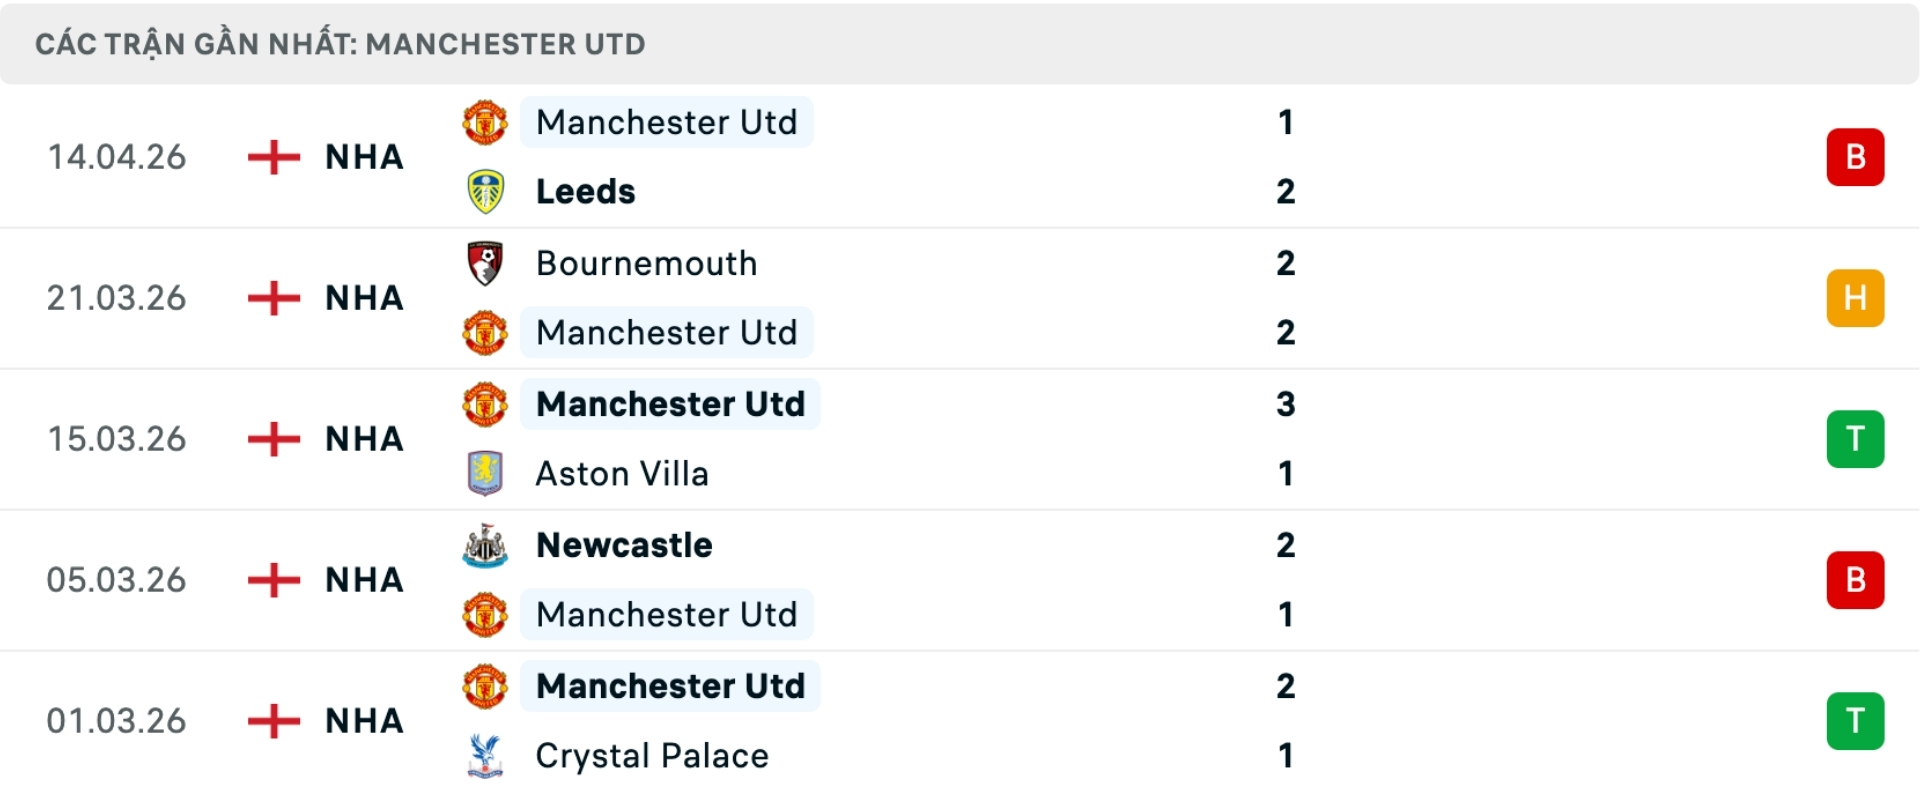Click the Bournemouth club crest icon
This screenshot has width=1920, height=792.
click(485, 263)
